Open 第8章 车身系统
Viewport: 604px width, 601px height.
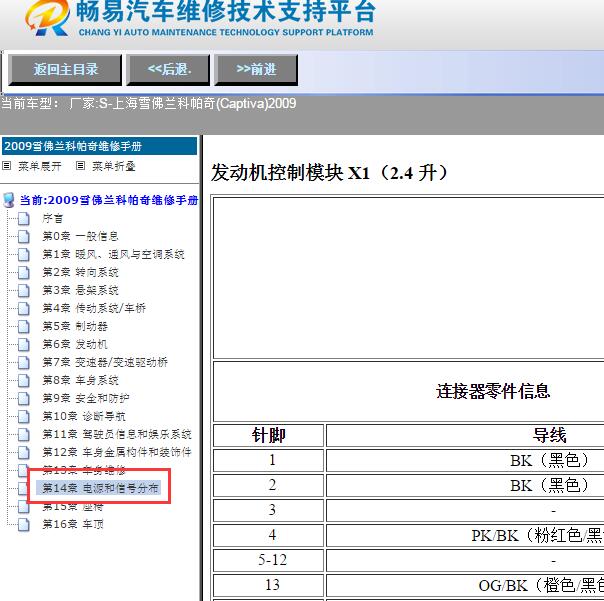pyautogui.click(x=80, y=380)
